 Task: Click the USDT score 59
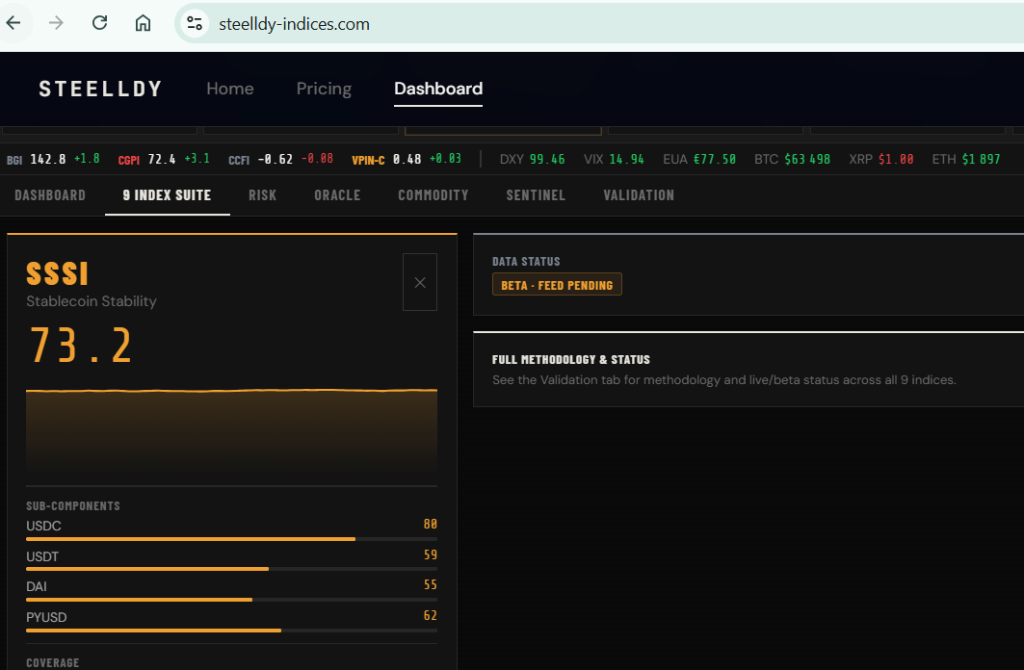point(430,555)
